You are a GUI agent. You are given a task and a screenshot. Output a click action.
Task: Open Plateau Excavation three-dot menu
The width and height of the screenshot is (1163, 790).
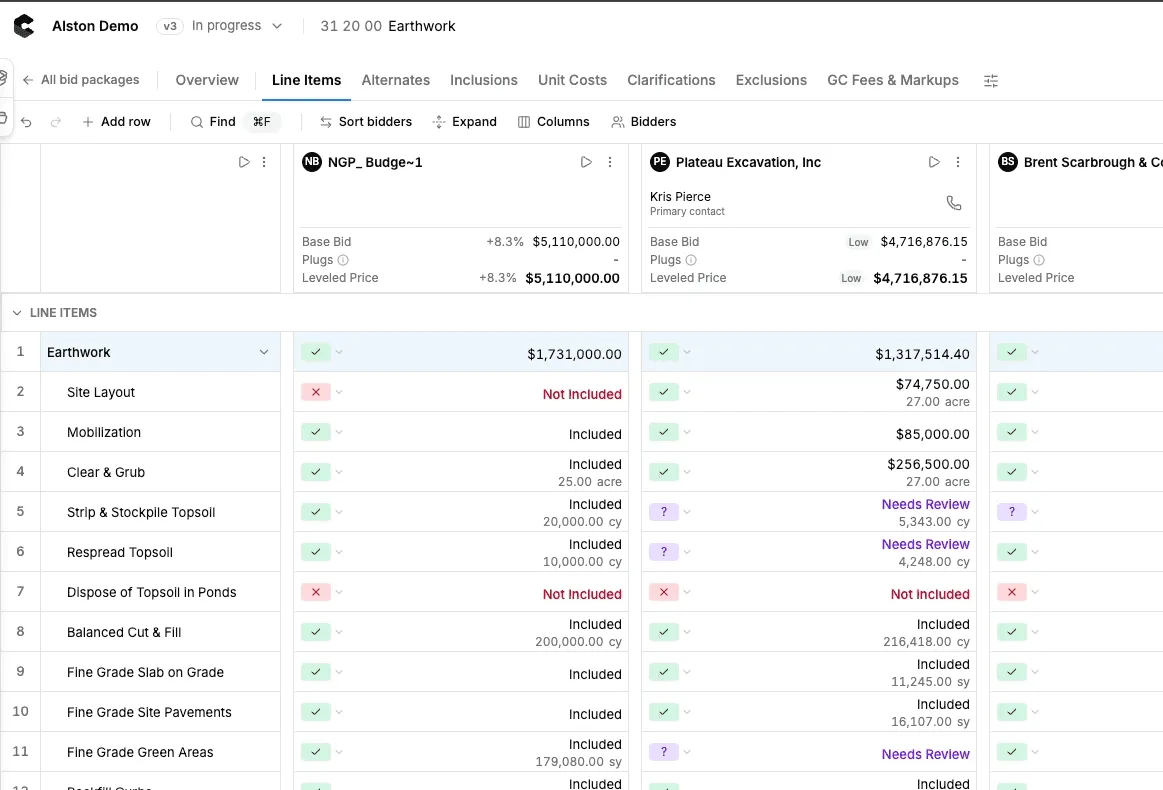[x=958, y=162]
